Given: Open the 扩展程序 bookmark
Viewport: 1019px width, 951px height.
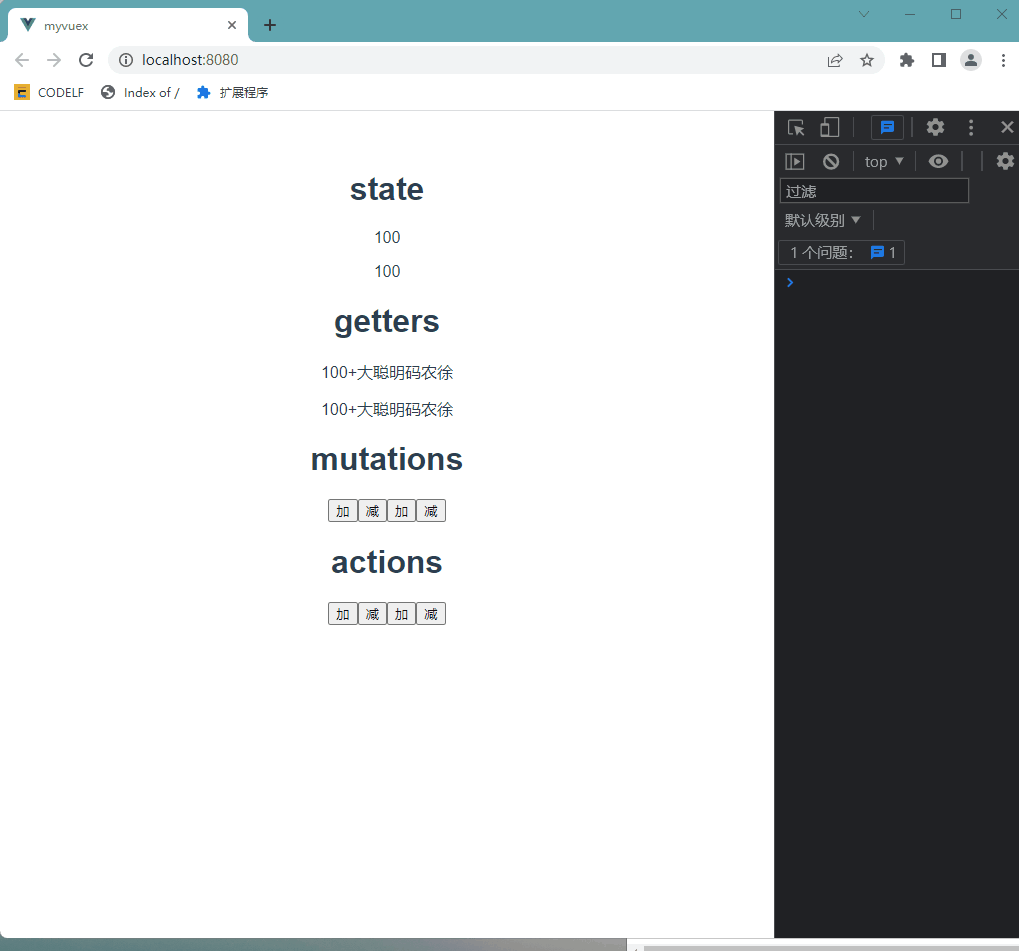Looking at the screenshot, I should pos(232,92).
